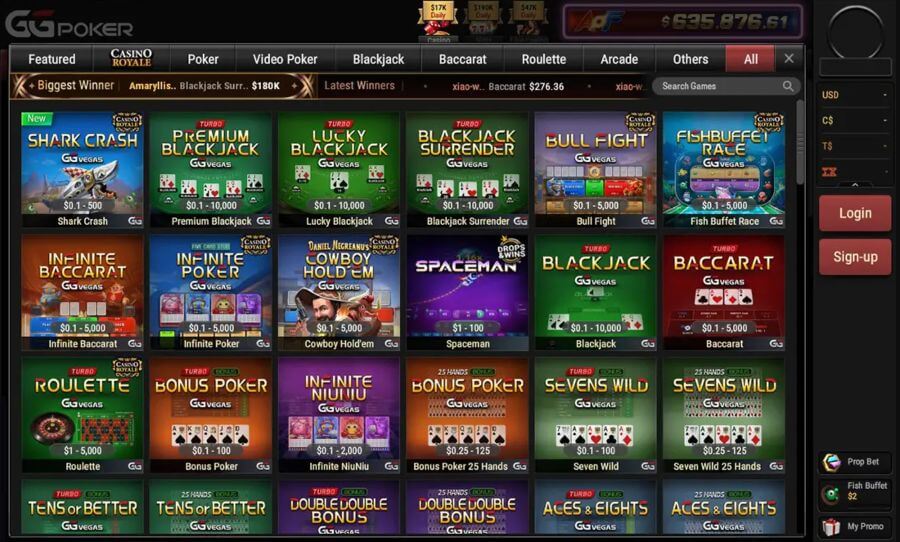This screenshot has width=900, height=542.
Task: Select the USD currency row
Action: pyautogui.click(x=854, y=95)
